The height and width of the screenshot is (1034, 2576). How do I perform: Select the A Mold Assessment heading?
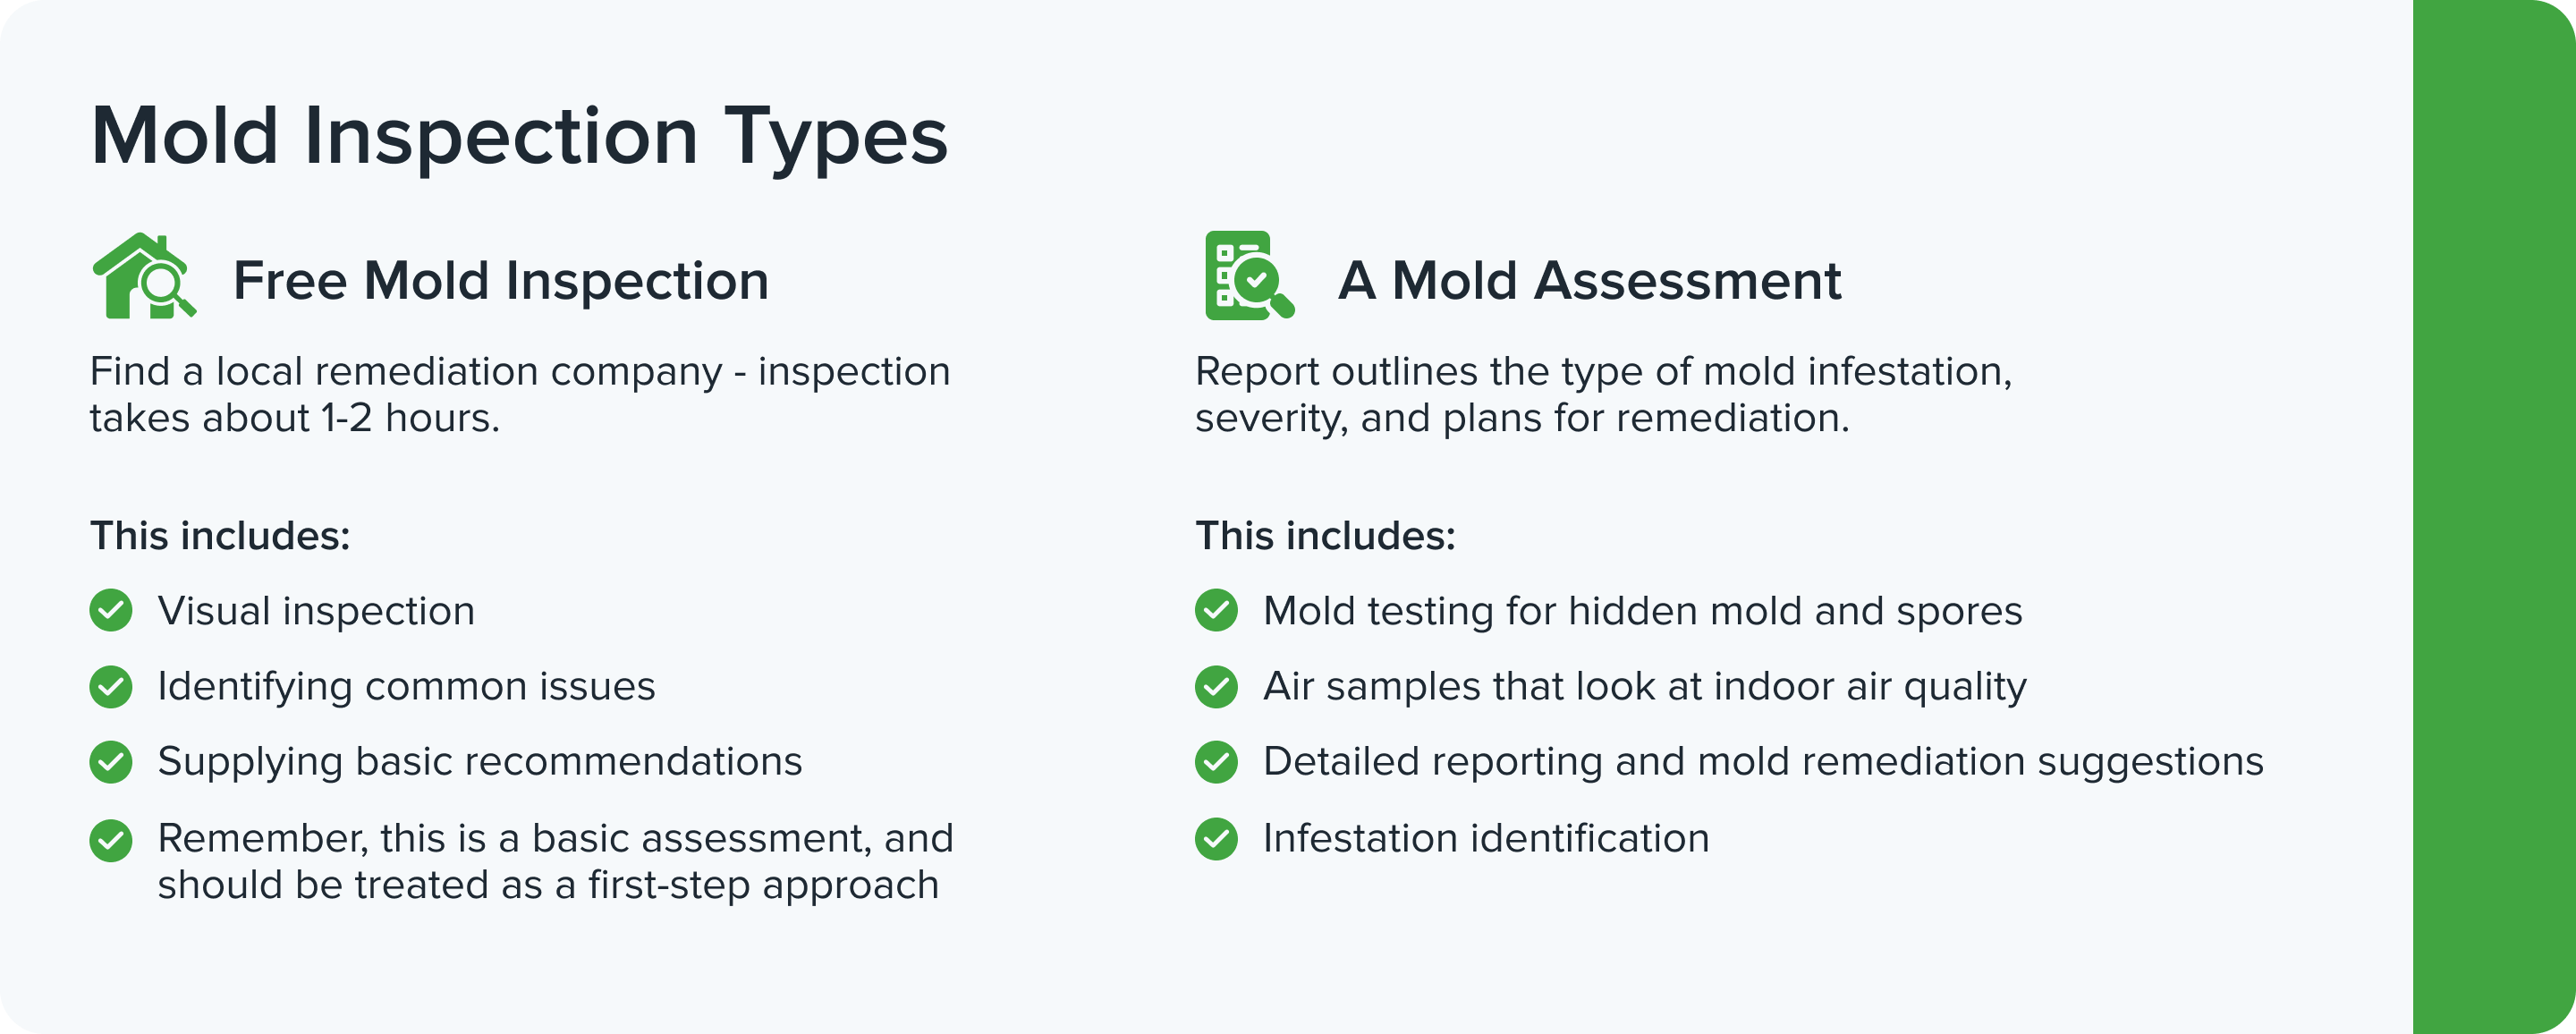[1589, 281]
